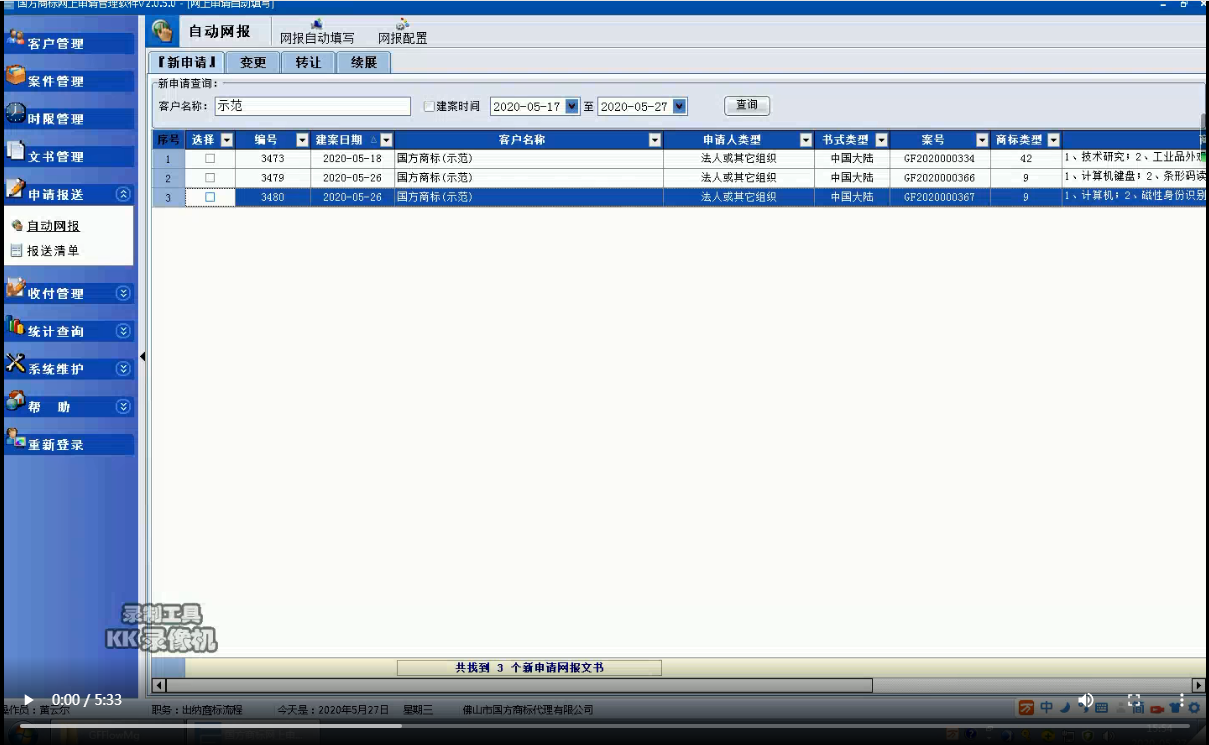
Task: Click the 网报配置 toolbar button
Action: tap(402, 32)
